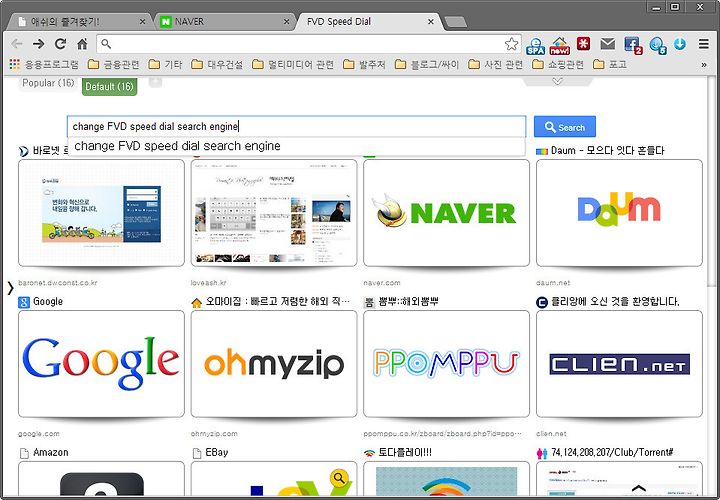Go back with the browser back arrow

(x=17, y=44)
